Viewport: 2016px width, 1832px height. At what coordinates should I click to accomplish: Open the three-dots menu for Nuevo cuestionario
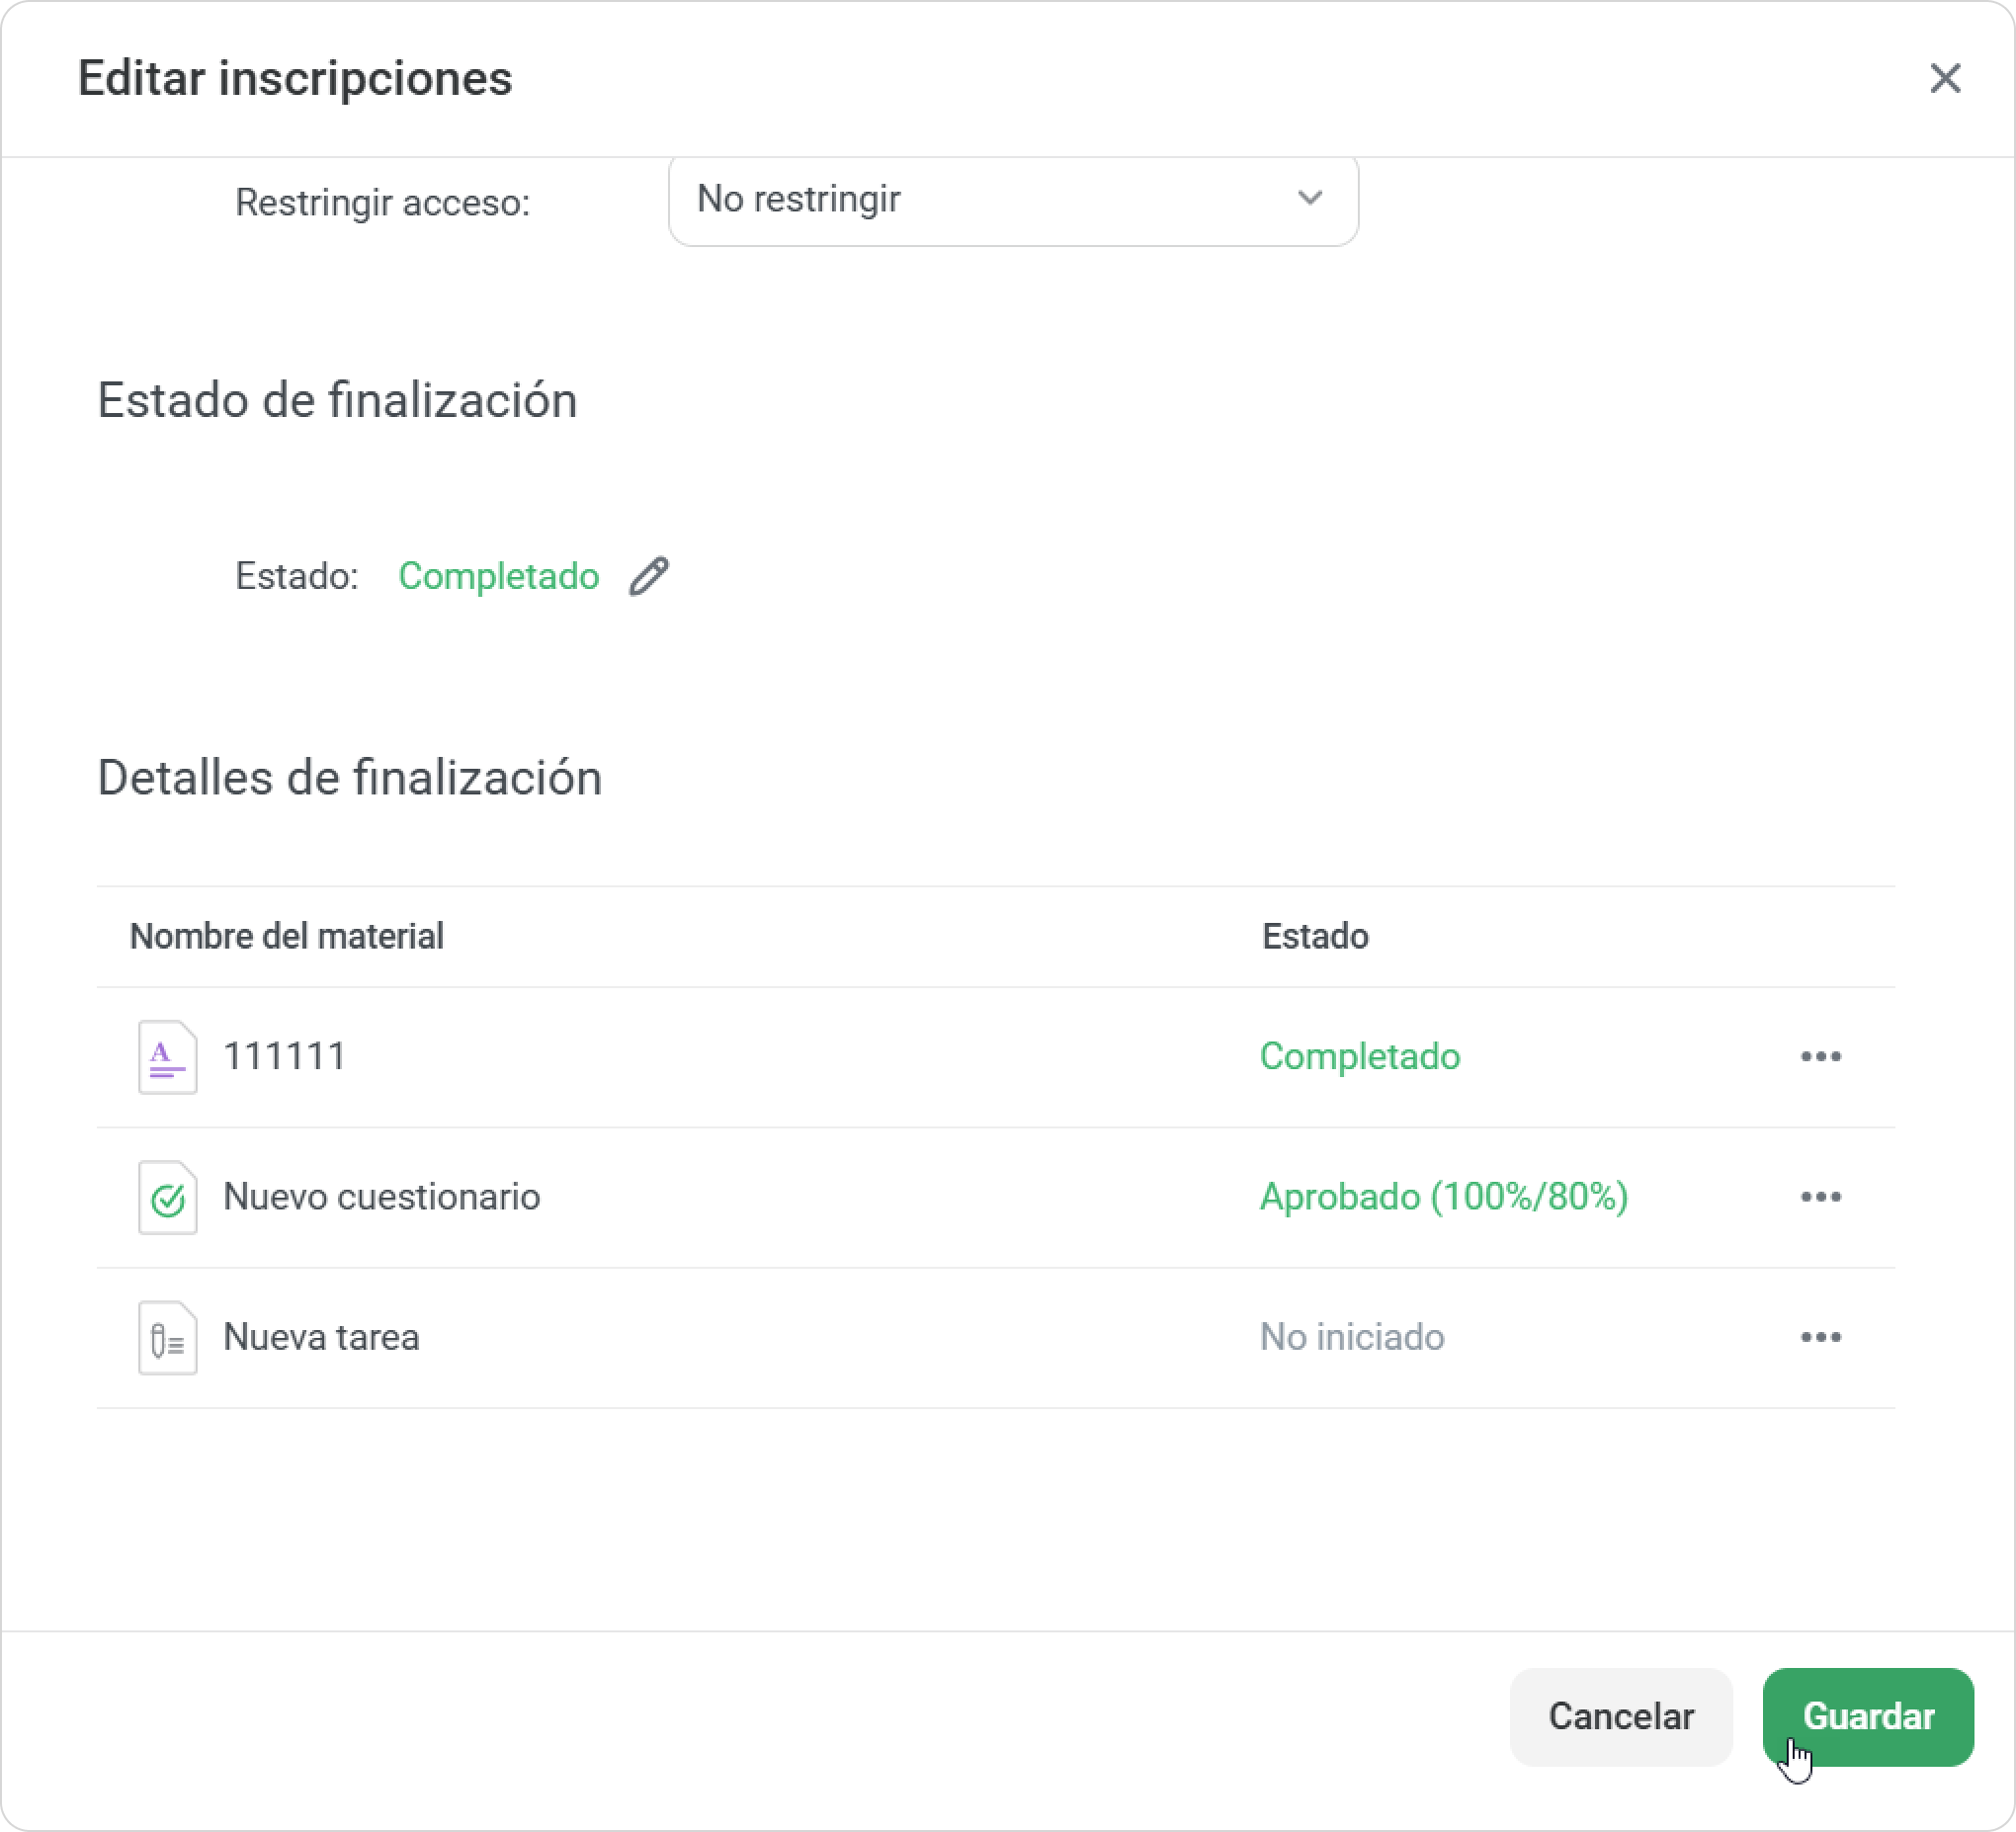click(x=1820, y=1196)
